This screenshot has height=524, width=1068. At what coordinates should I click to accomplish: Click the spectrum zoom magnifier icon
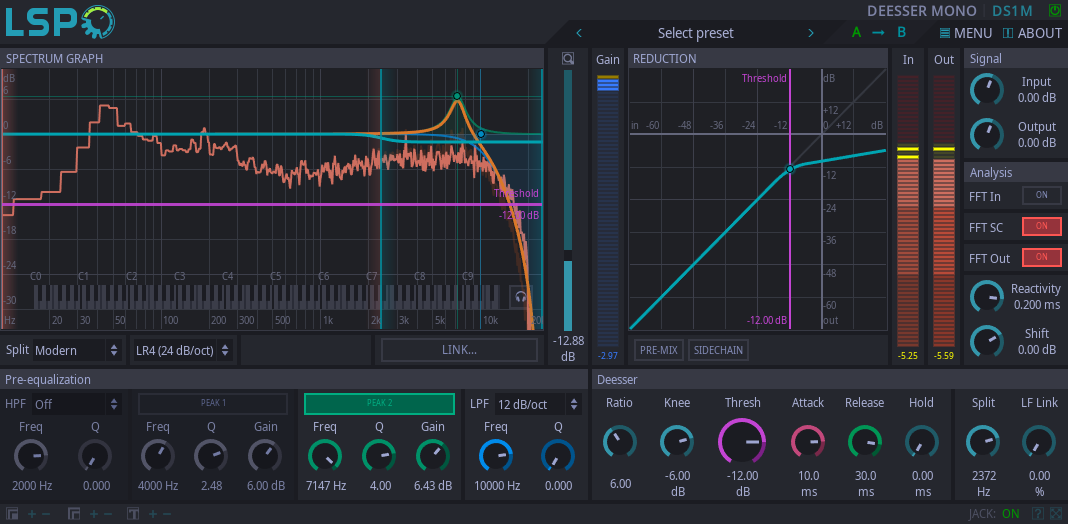(x=568, y=59)
